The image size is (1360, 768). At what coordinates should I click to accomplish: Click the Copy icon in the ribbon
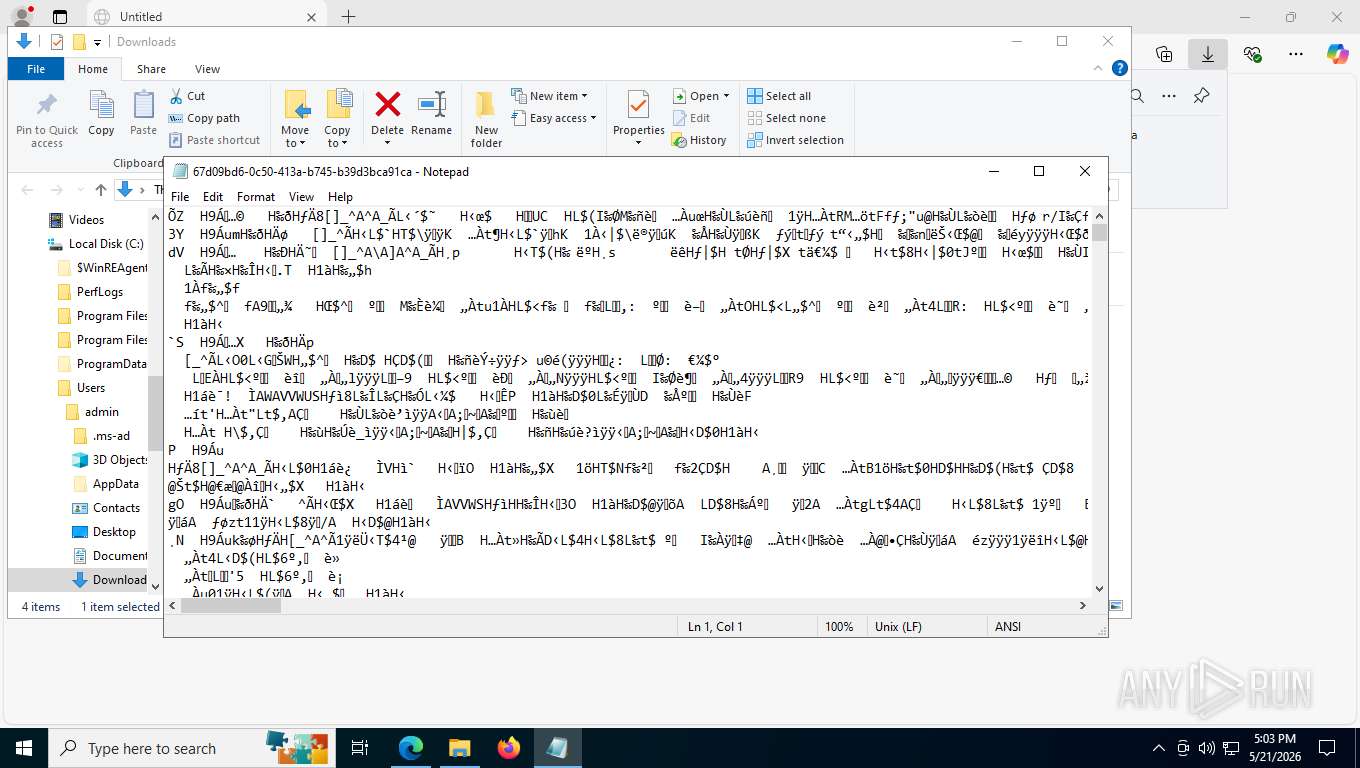click(101, 105)
